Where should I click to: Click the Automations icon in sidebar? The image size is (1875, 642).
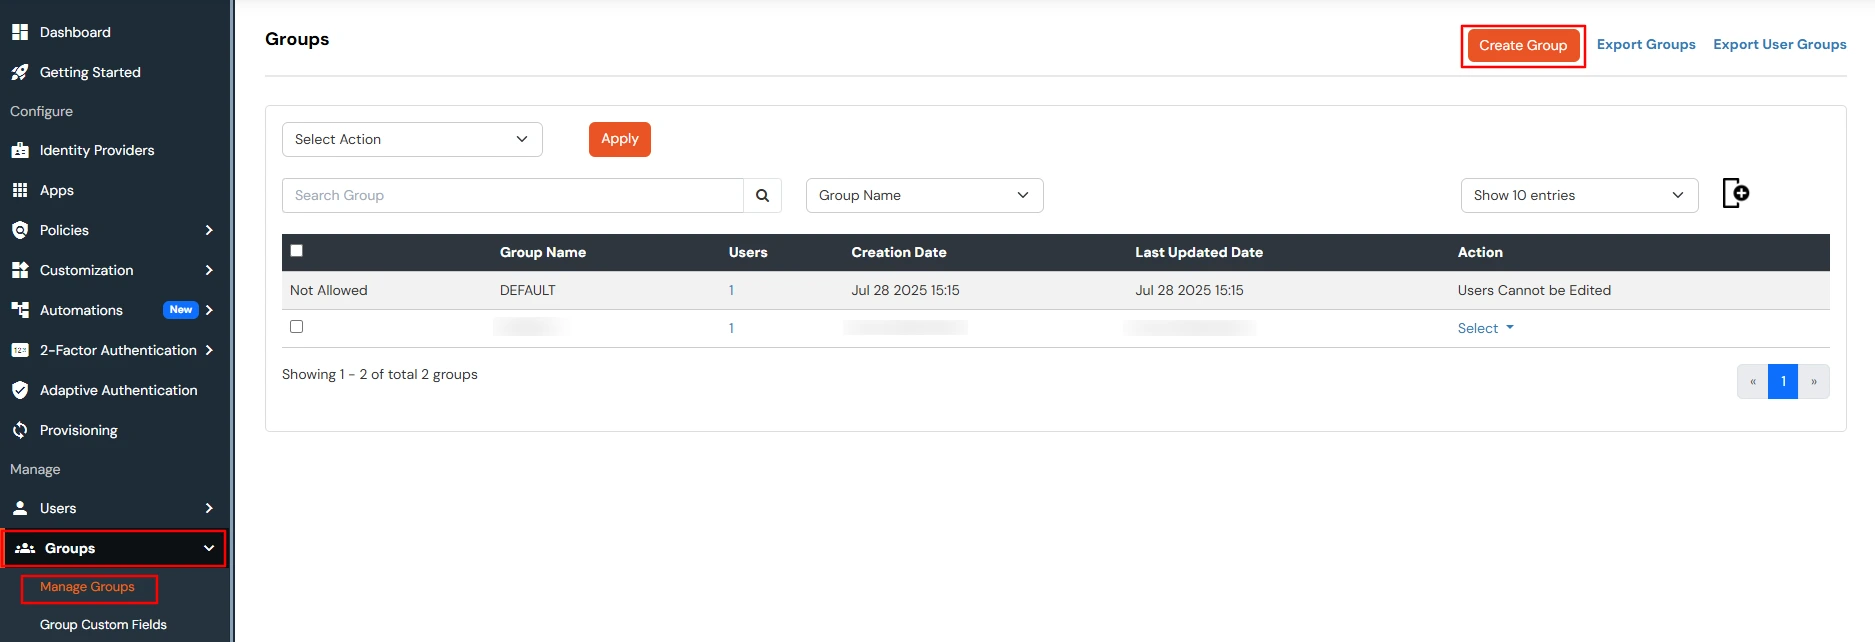(x=20, y=310)
